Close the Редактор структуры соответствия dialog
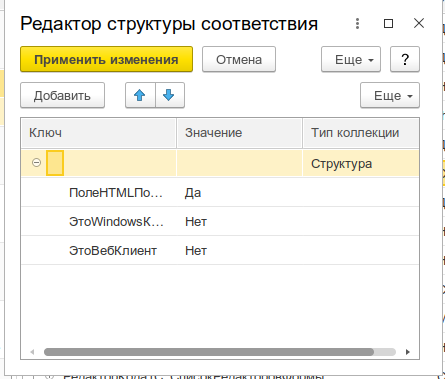This screenshot has height=379, width=445. click(419, 24)
